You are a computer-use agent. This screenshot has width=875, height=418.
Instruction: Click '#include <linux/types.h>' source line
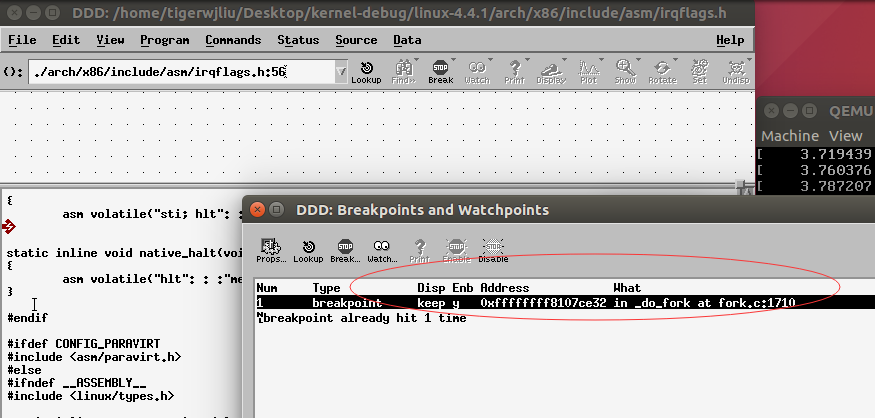pyautogui.click(x=90, y=396)
